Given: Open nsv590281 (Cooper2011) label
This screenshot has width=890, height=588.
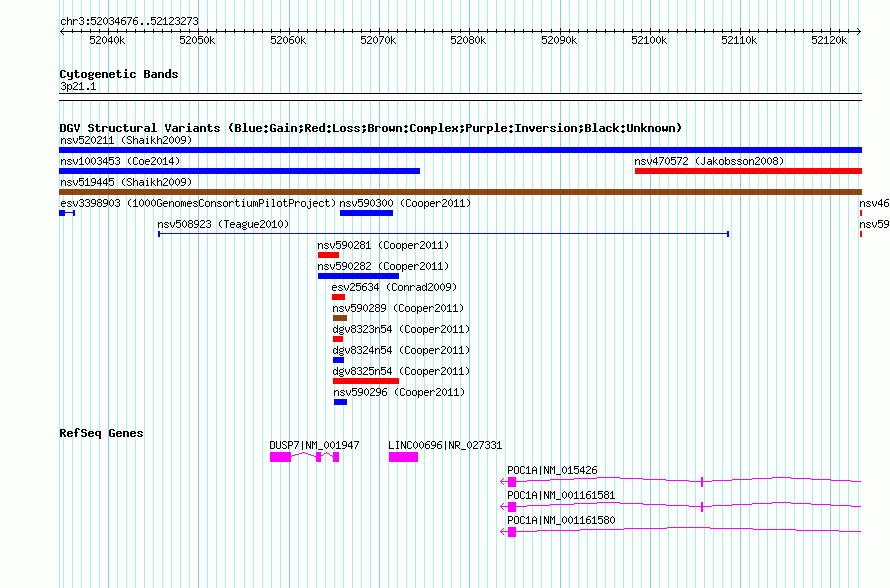Looking at the screenshot, I should pos(383,245).
